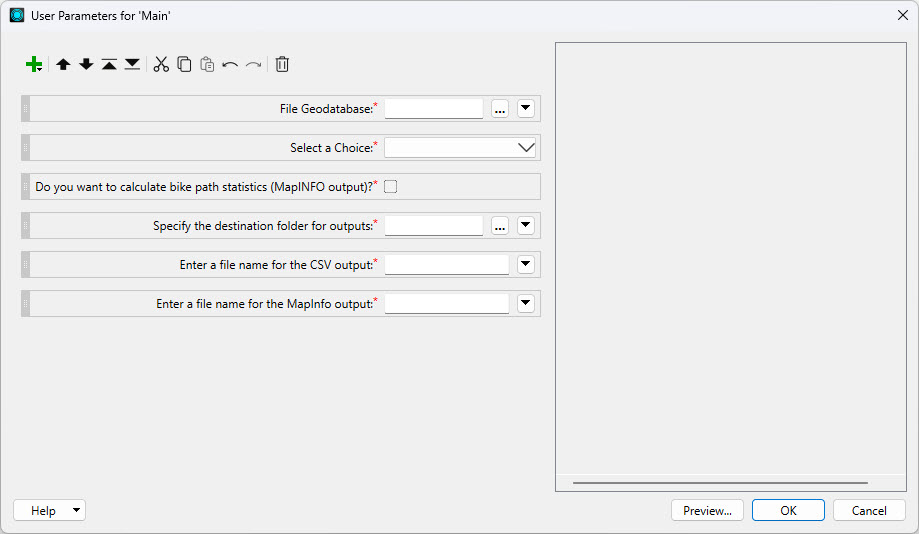Click the CSV output file name field

[x=447, y=264]
